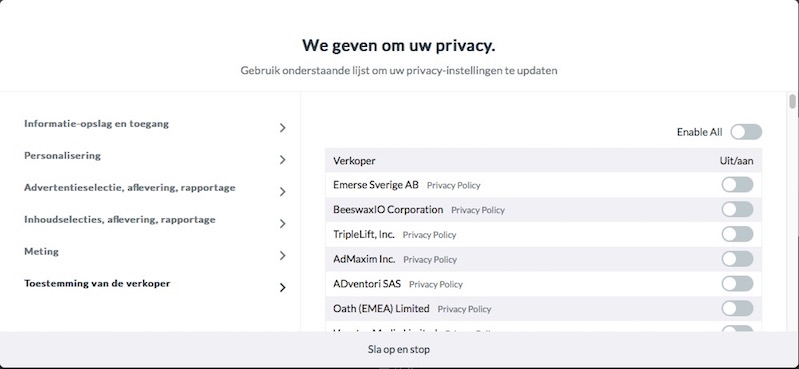Image resolution: width=799 pixels, height=369 pixels.
Task: Expand the Personalisering chevron arrow
Action: 283,160
